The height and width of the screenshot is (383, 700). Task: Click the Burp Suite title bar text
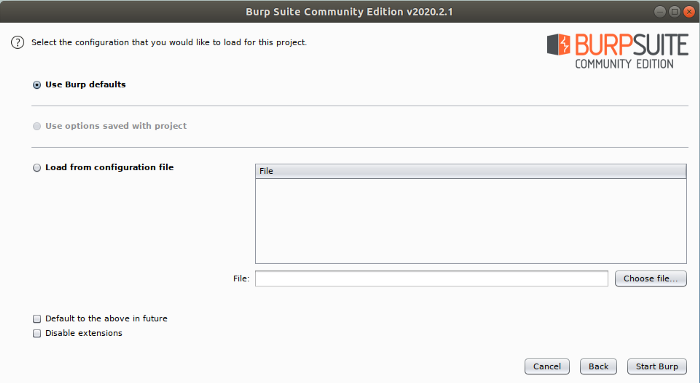click(349, 12)
